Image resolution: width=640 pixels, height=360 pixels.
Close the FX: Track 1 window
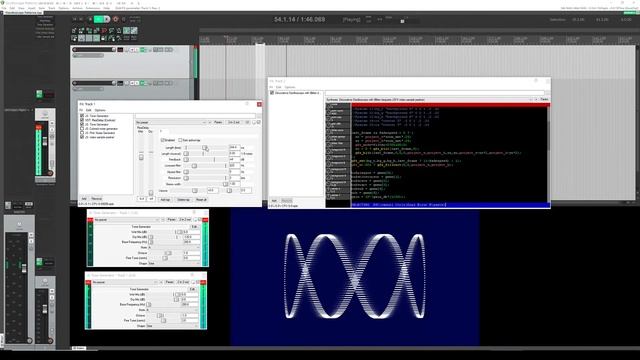pyautogui.click(x=259, y=104)
